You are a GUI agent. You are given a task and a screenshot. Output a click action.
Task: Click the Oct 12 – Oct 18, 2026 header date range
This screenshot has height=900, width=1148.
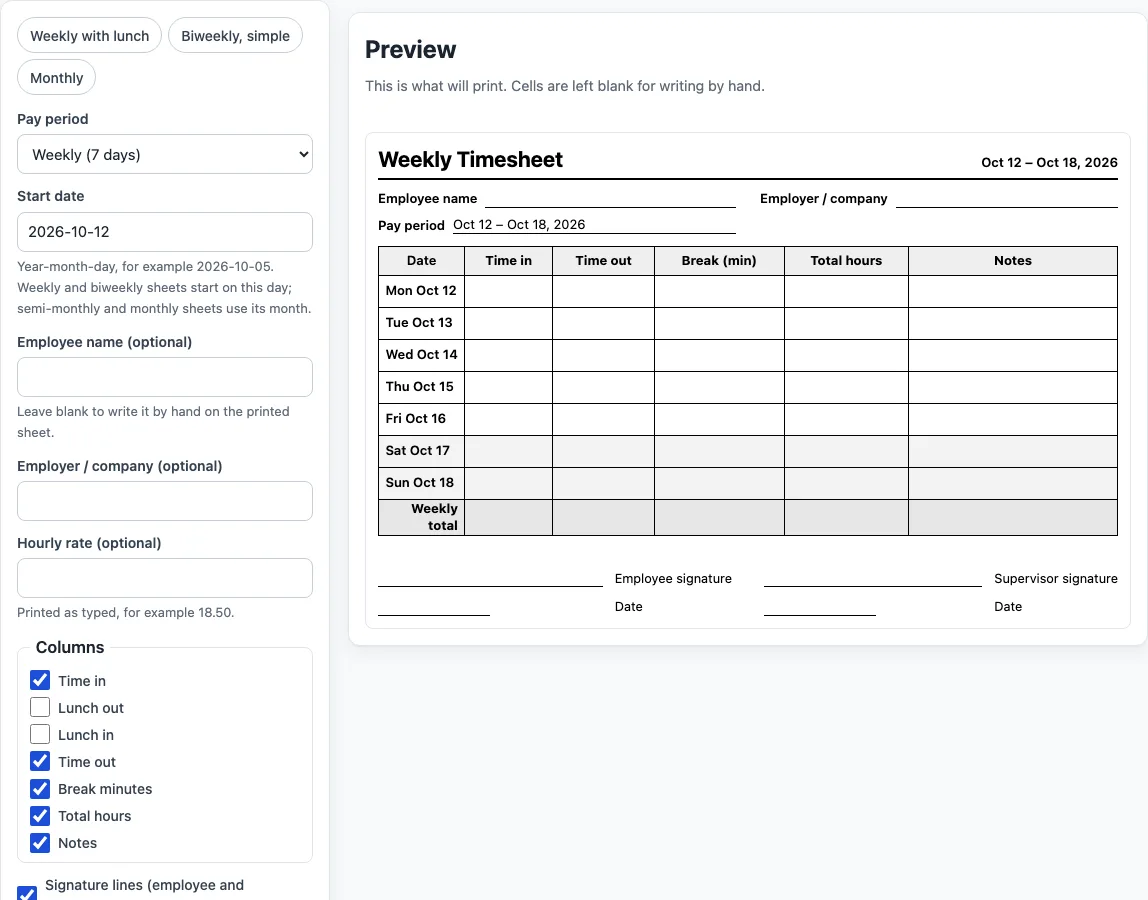click(x=1049, y=163)
